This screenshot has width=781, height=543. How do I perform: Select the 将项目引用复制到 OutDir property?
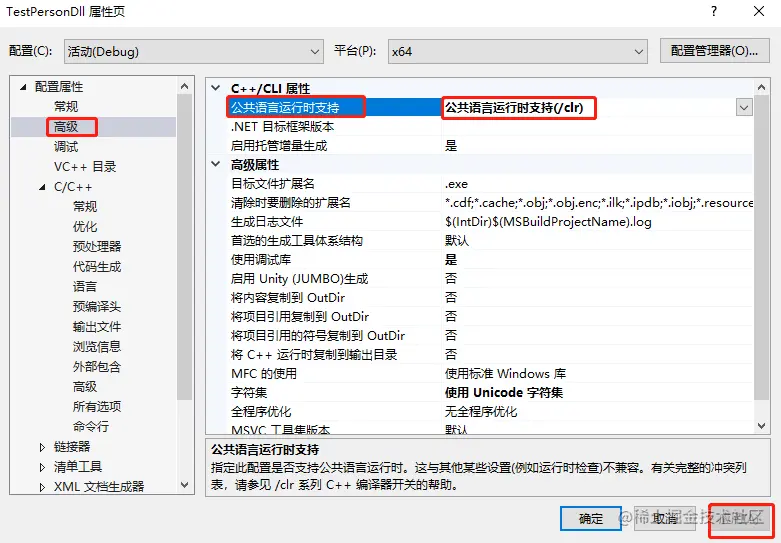tap(299, 316)
